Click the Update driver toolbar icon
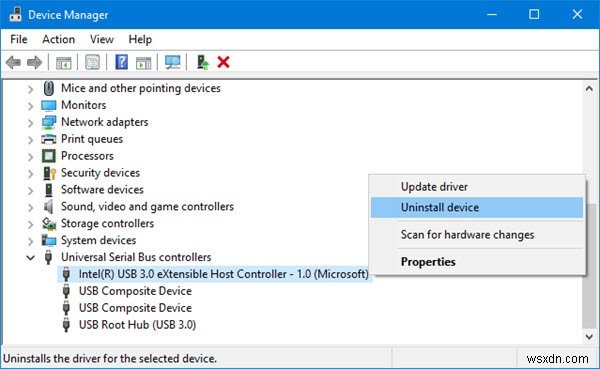 (x=202, y=62)
